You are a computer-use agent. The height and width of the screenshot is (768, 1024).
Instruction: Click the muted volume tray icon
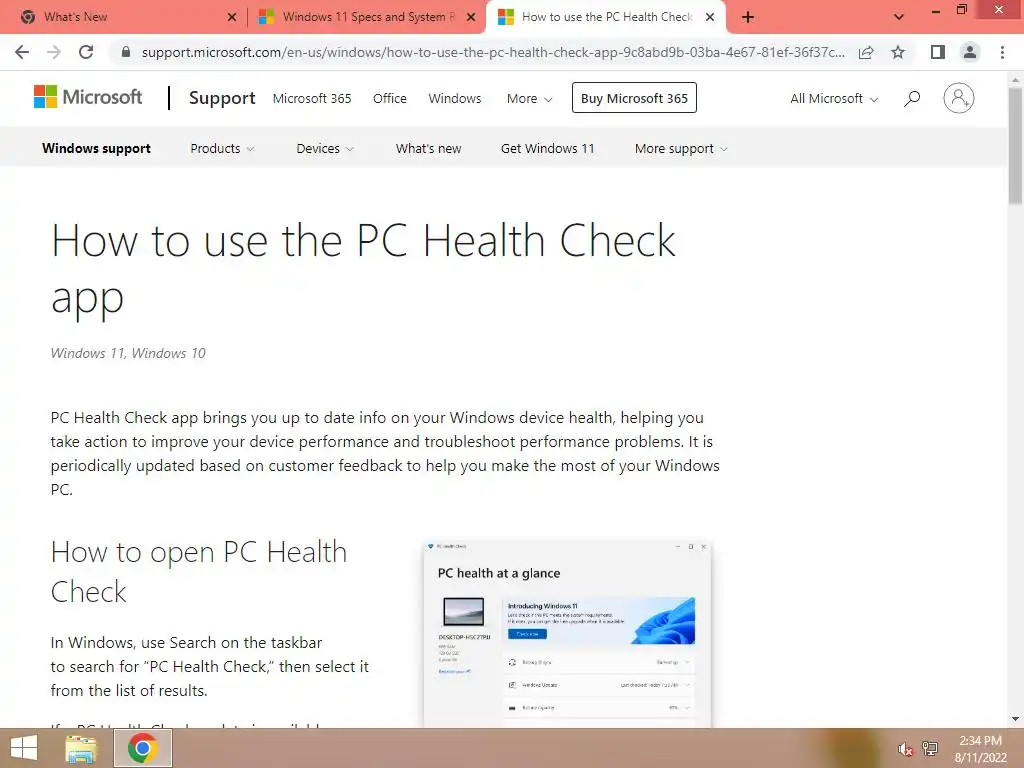[x=905, y=748]
